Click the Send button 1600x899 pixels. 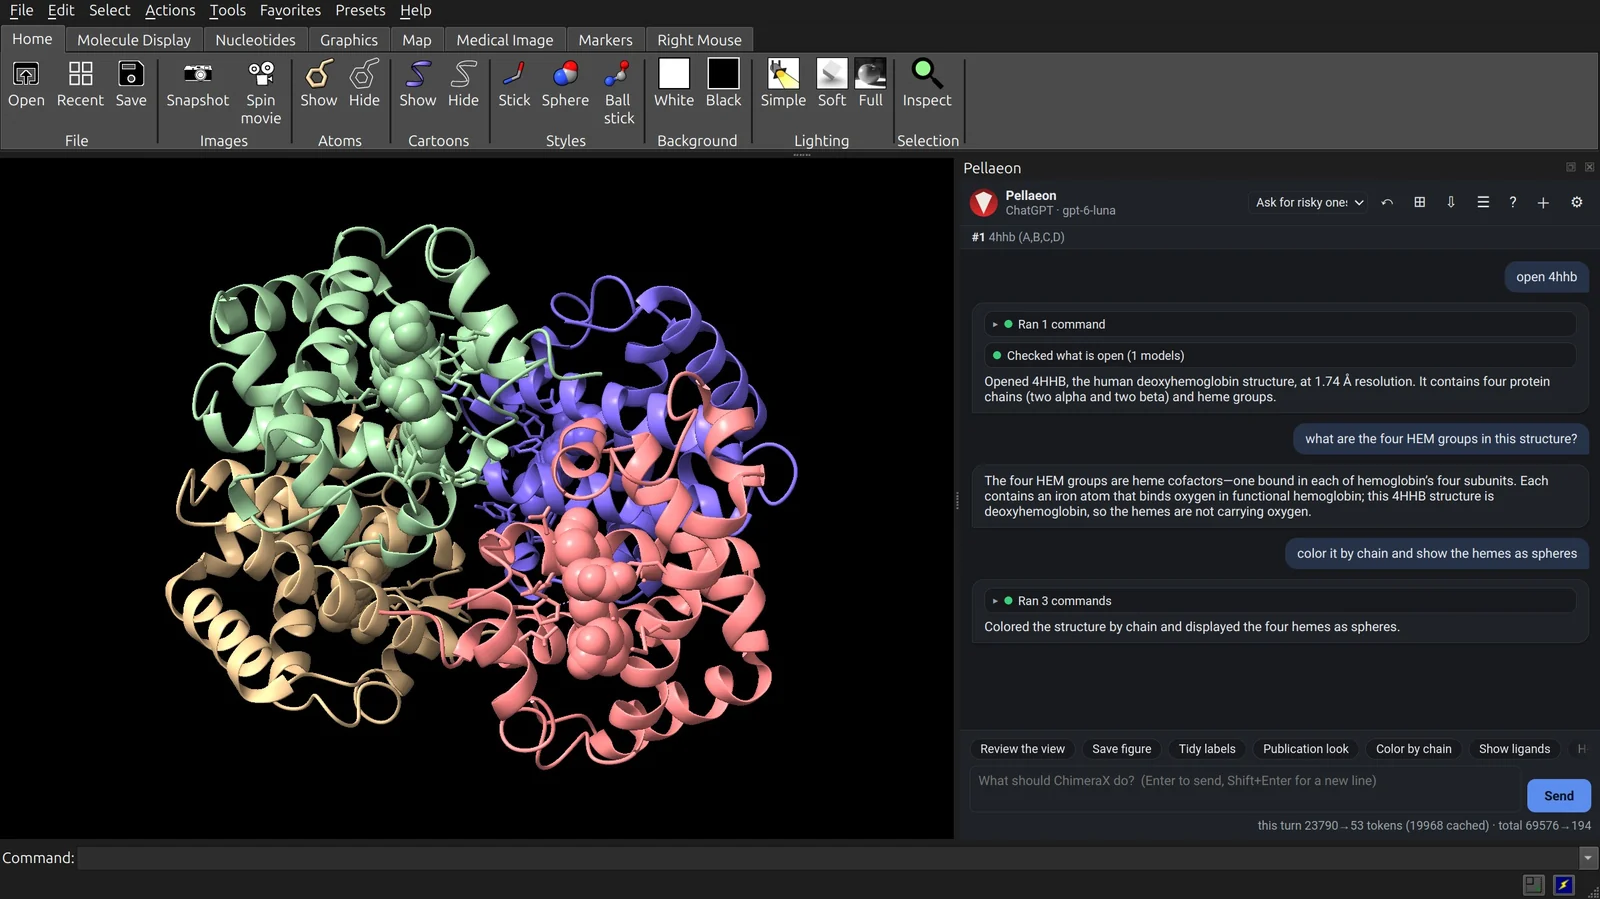(x=1559, y=796)
